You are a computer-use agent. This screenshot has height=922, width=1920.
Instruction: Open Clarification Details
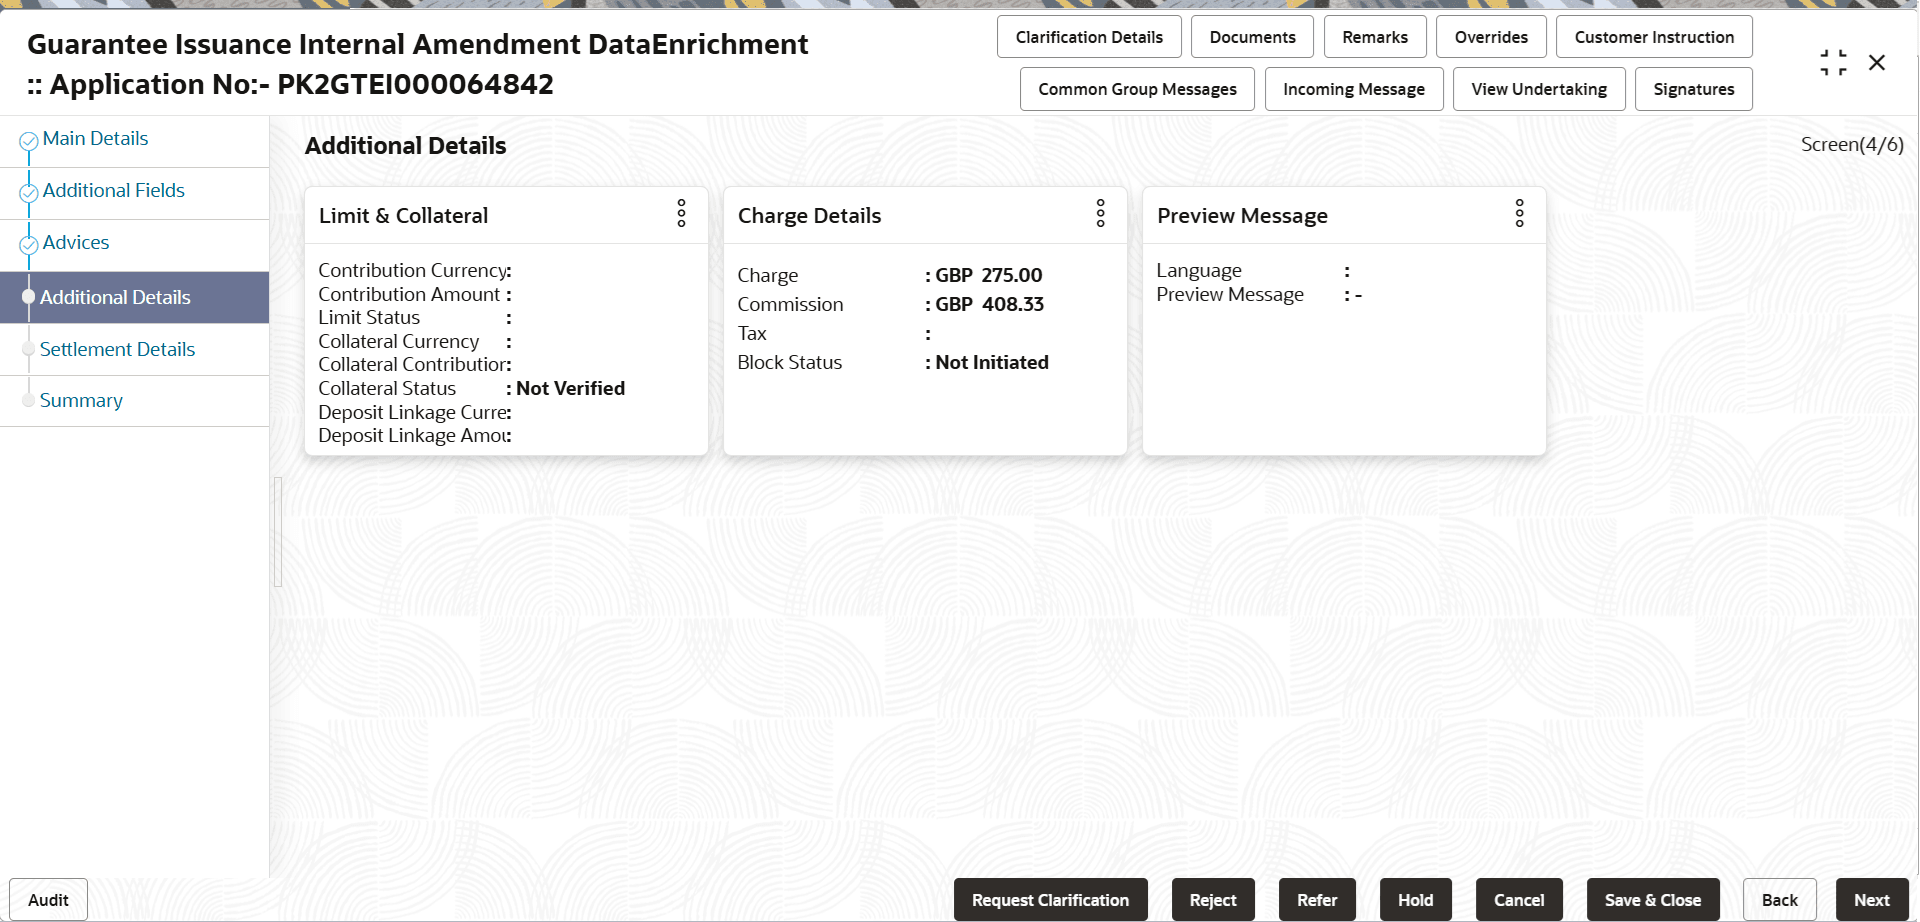1089,37
